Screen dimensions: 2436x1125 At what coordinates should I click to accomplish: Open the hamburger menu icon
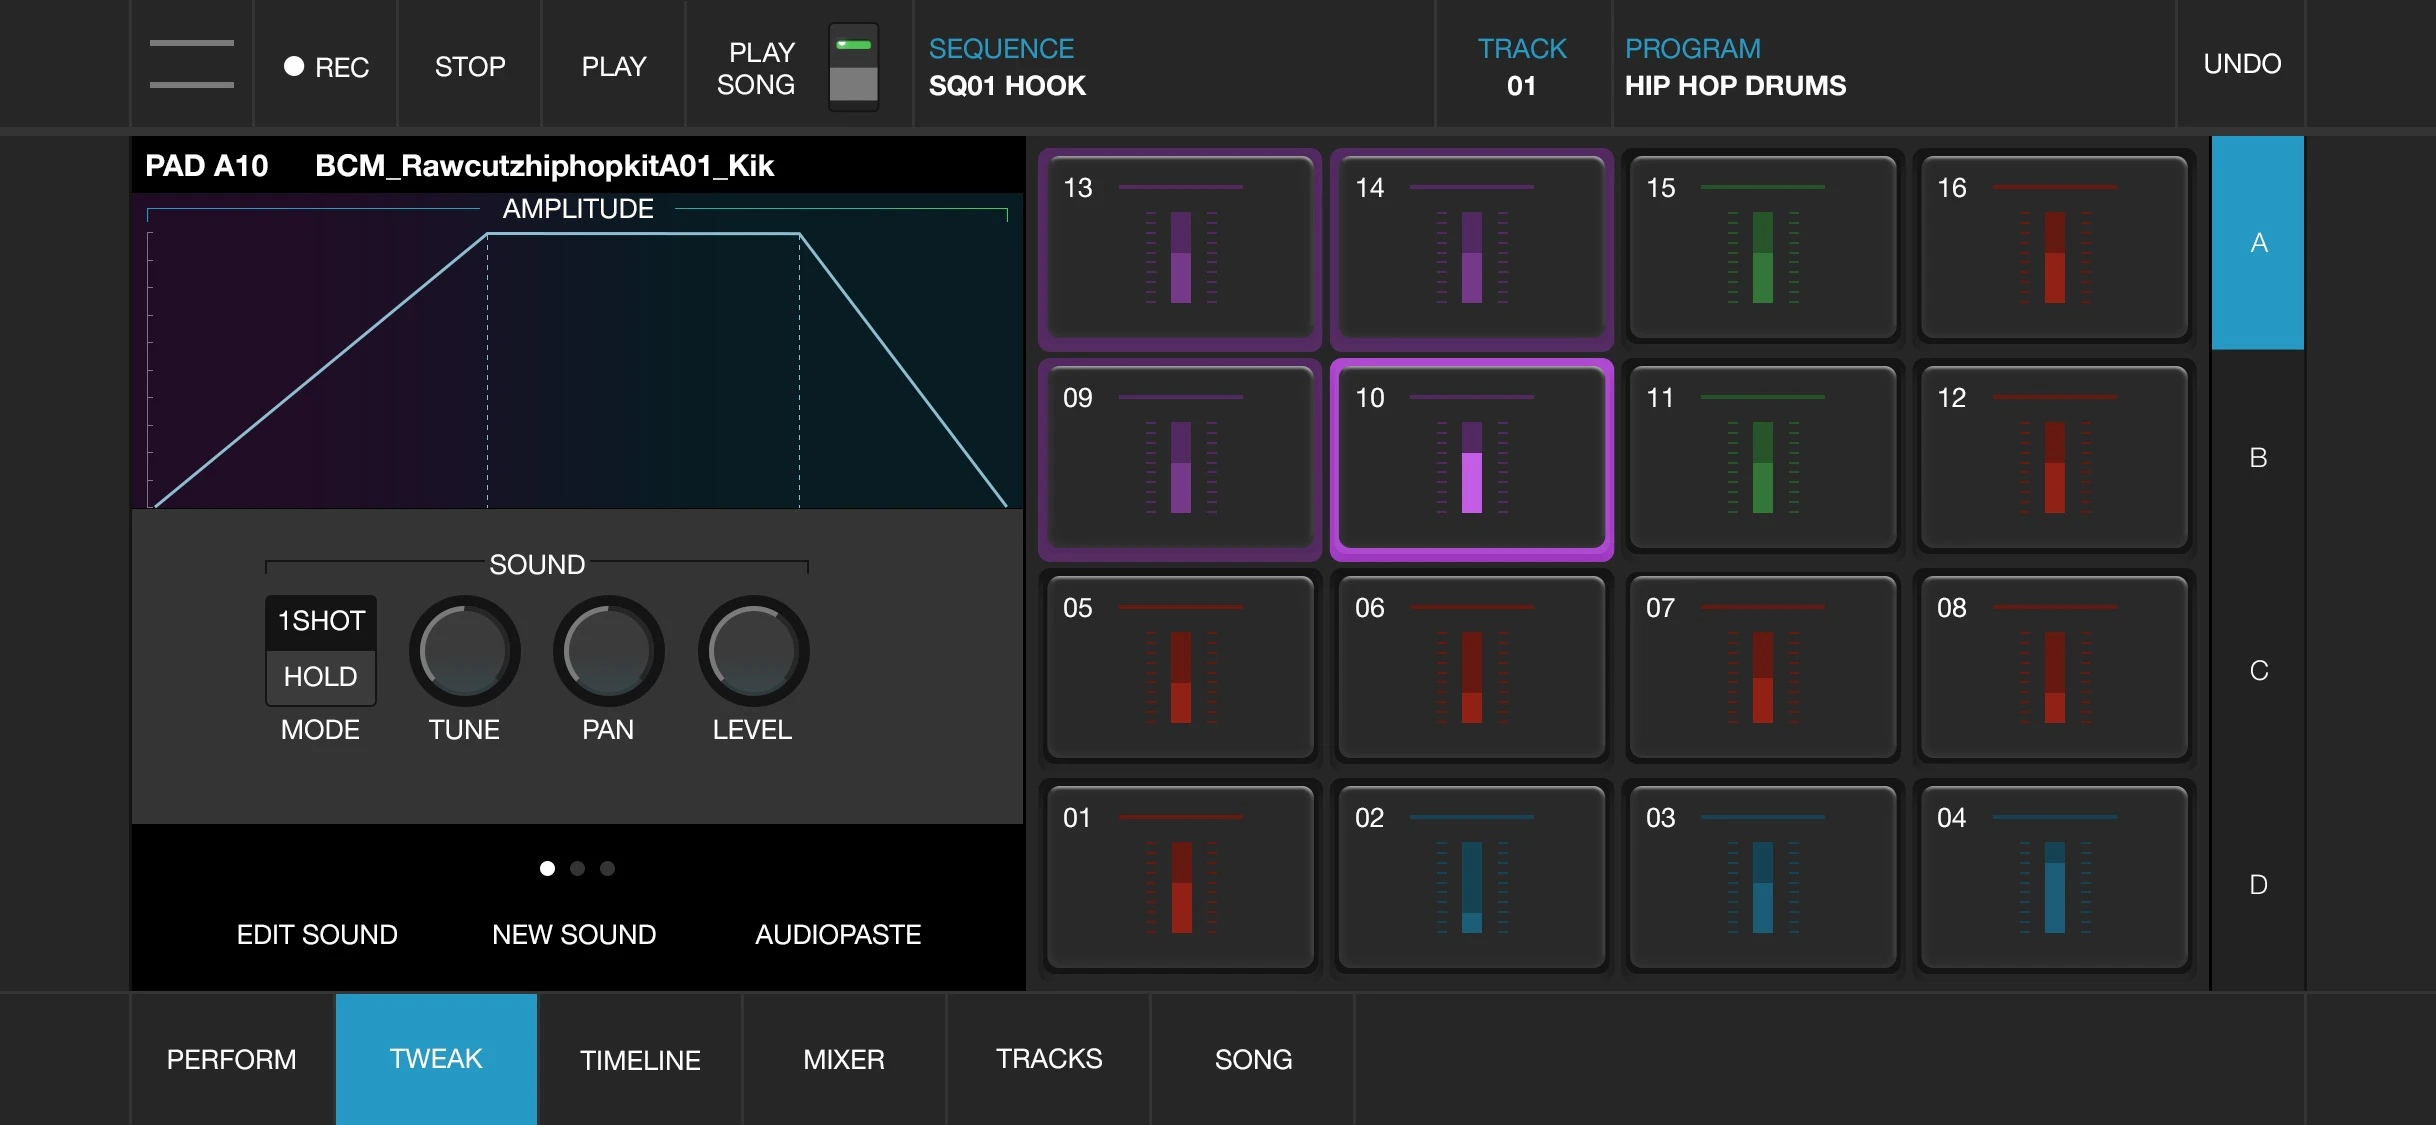point(192,64)
